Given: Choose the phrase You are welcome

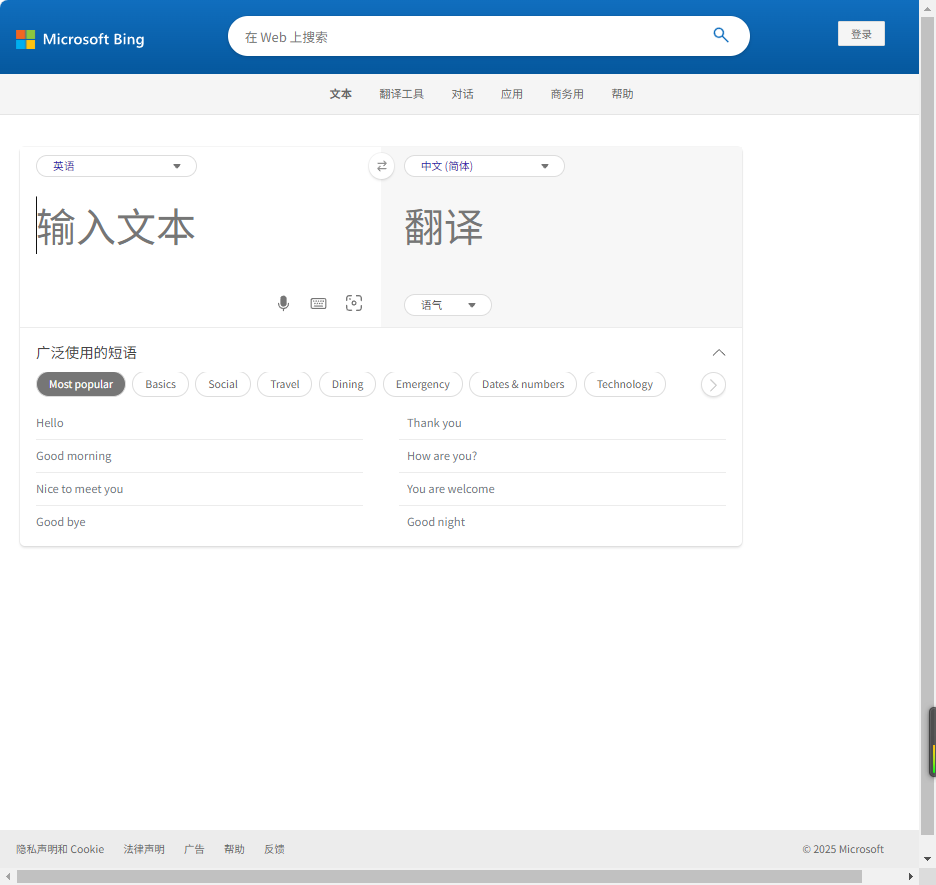Looking at the screenshot, I should tap(562, 489).
